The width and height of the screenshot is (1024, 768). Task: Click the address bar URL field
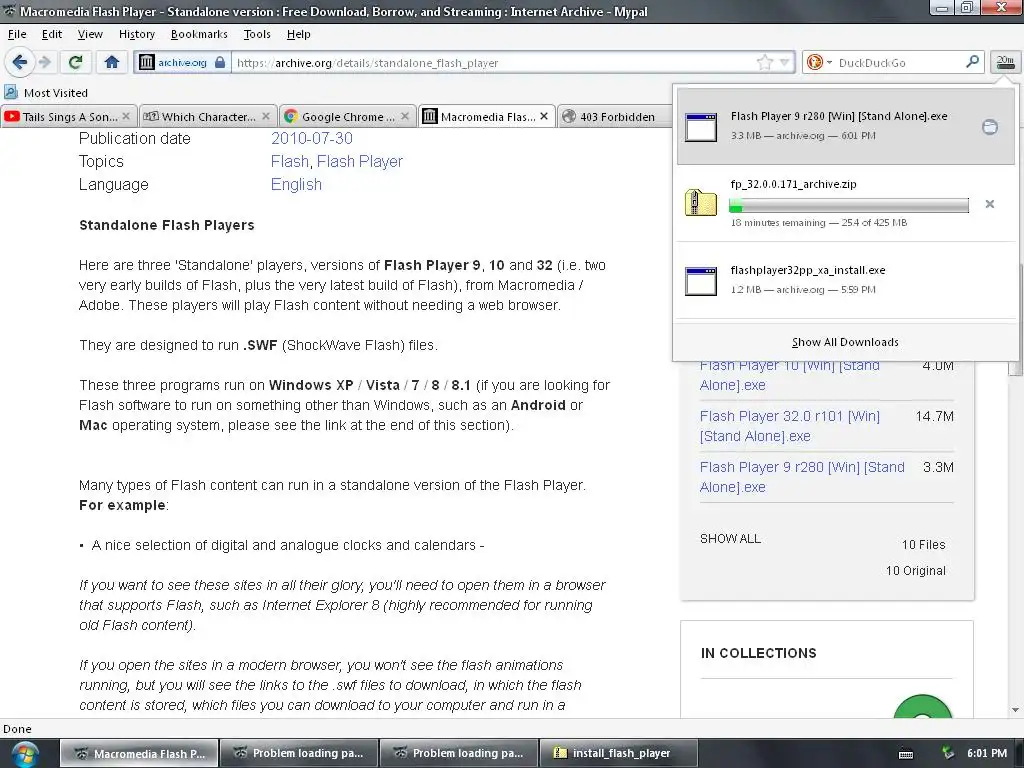494,63
